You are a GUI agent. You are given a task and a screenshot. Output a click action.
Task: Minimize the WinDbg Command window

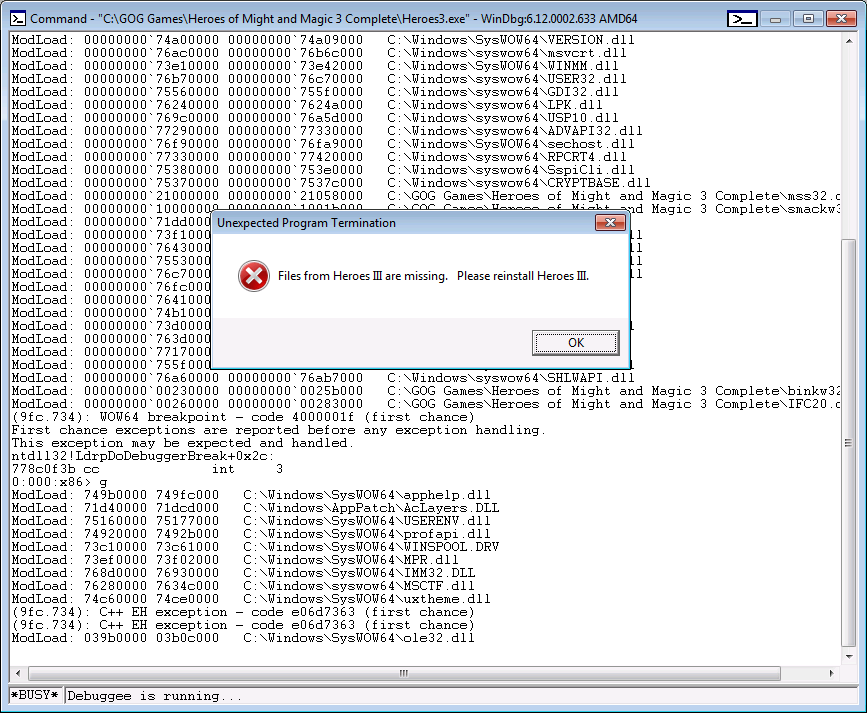click(775, 19)
